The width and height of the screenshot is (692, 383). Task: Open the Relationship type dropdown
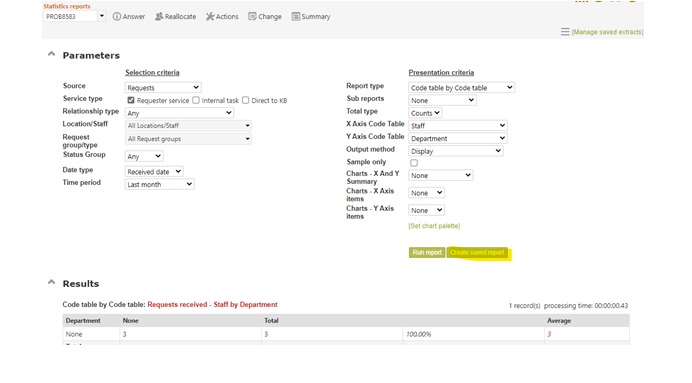(179, 113)
